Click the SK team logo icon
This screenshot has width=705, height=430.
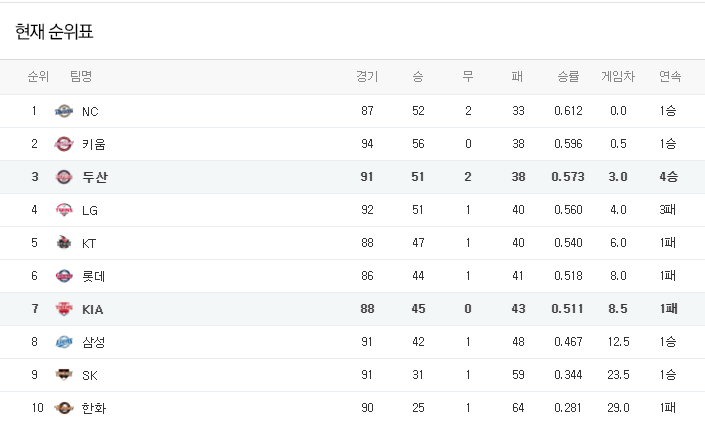coord(64,375)
